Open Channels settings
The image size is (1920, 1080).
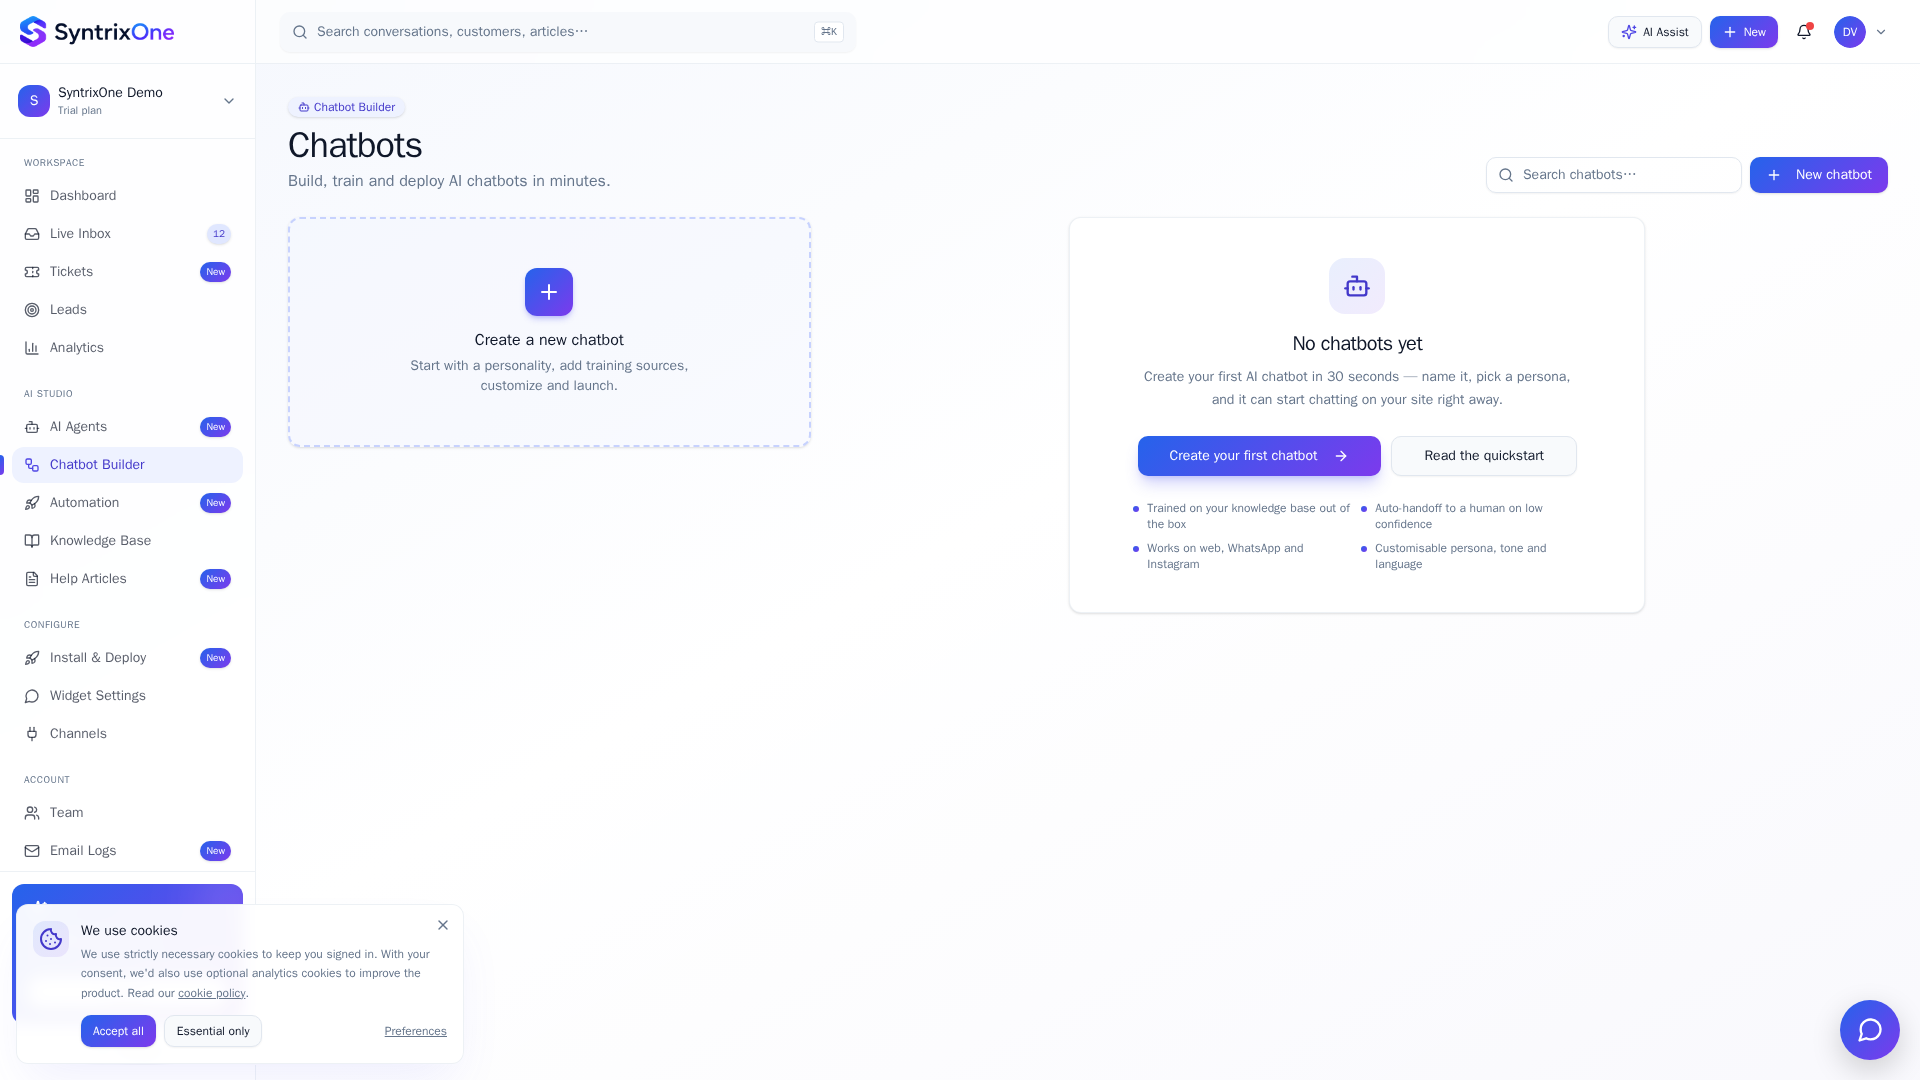tap(127, 734)
